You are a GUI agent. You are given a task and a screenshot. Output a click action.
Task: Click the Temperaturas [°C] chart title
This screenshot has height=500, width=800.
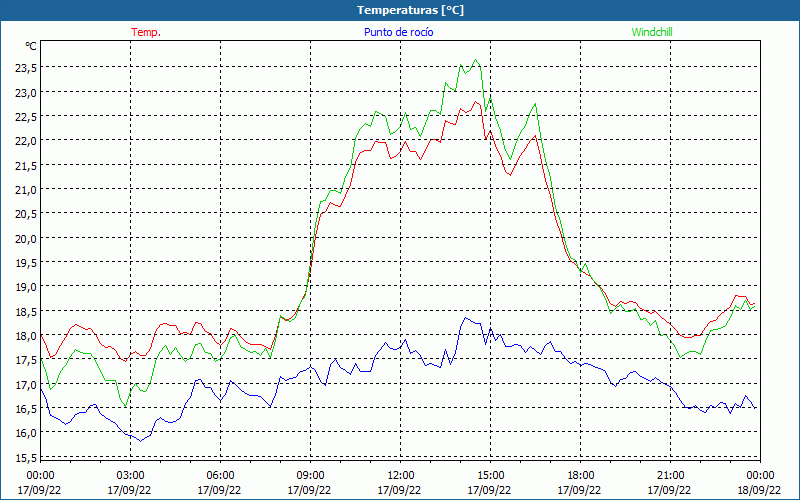[x=411, y=10]
